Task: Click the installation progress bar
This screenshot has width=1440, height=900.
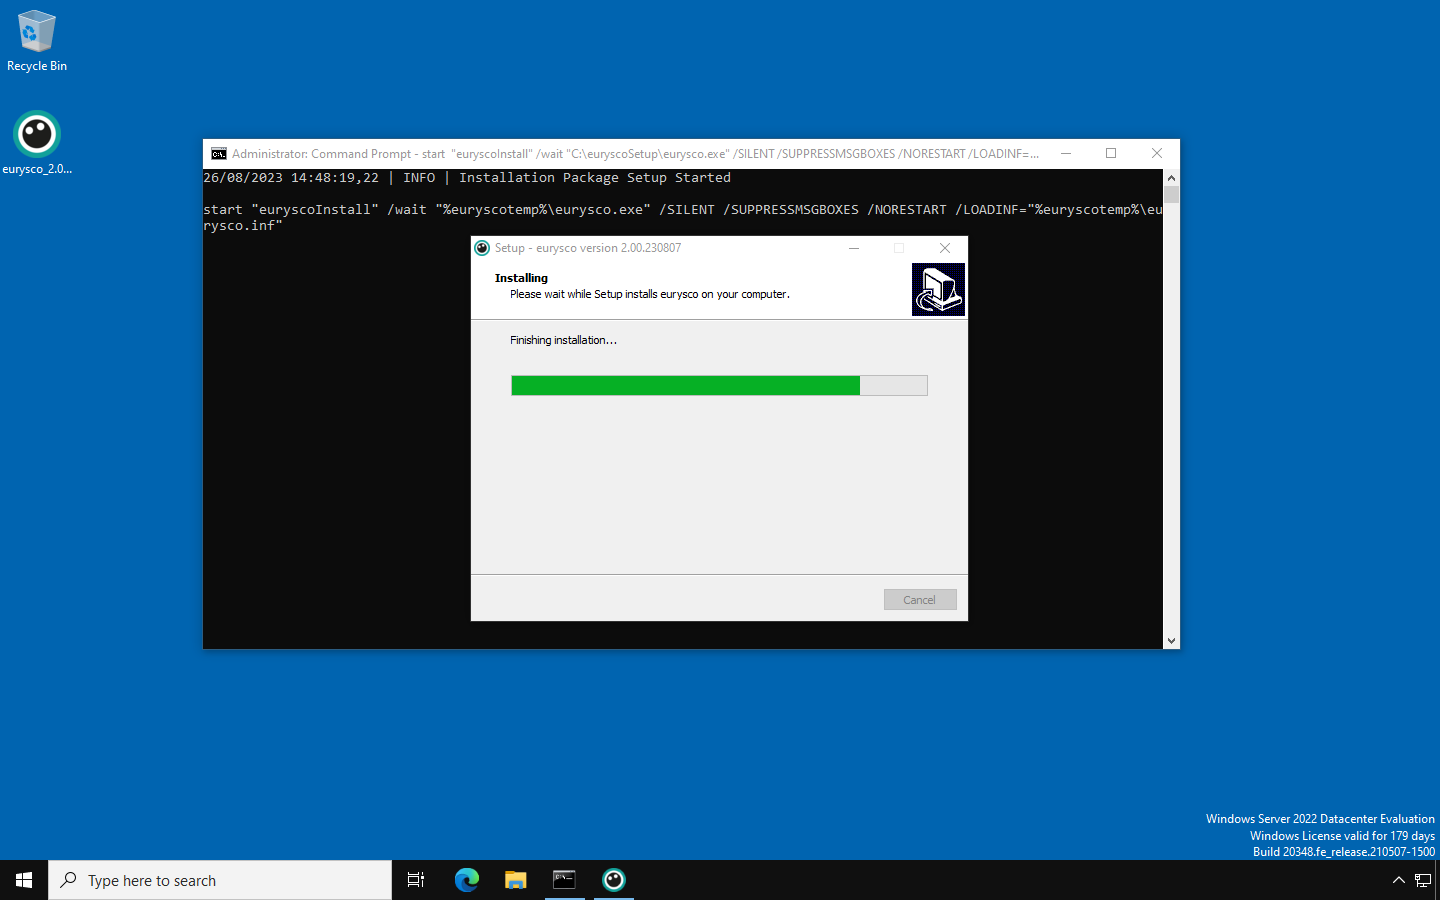Action: 719,386
